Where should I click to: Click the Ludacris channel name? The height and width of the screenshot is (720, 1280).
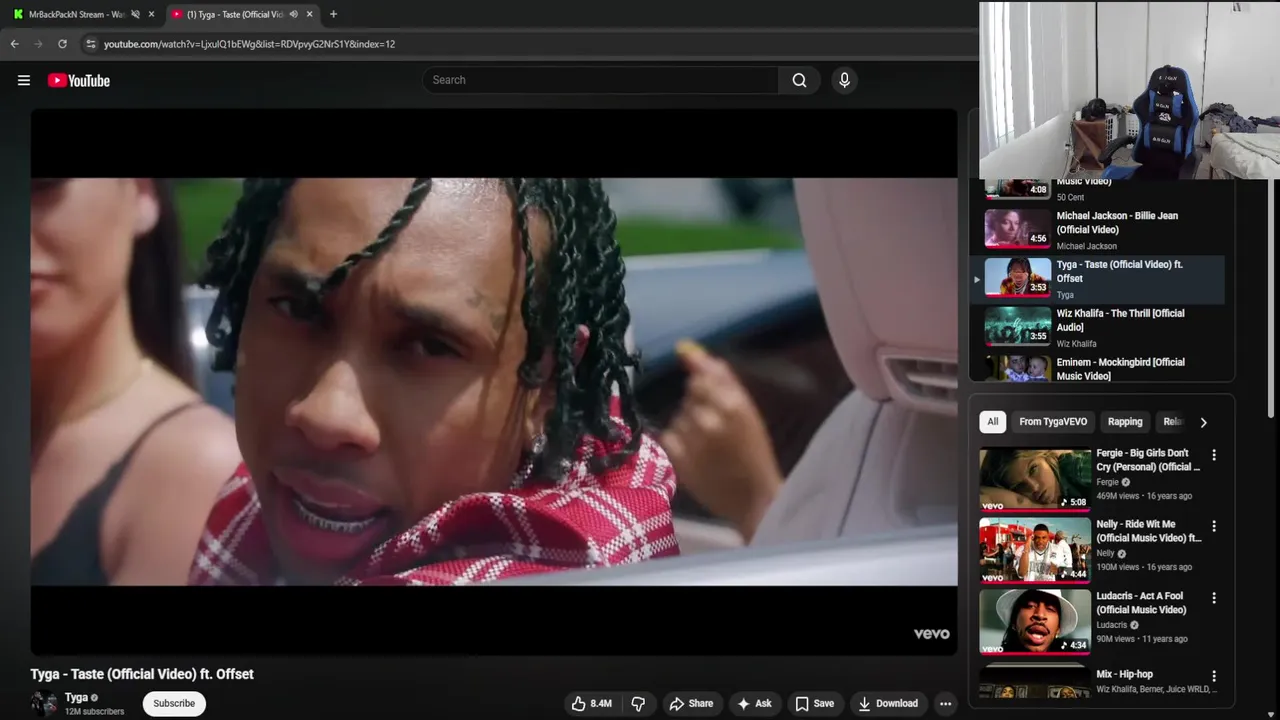coord(1111,625)
